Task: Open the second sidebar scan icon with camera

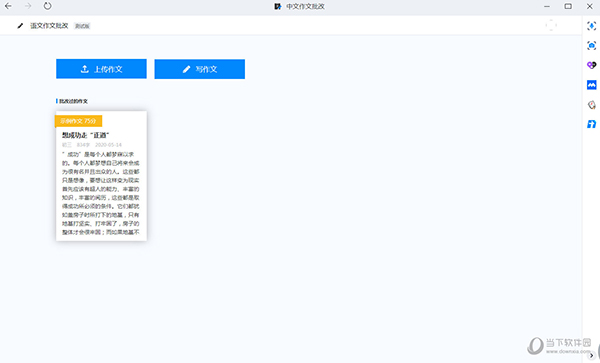Action: click(x=592, y=46)
